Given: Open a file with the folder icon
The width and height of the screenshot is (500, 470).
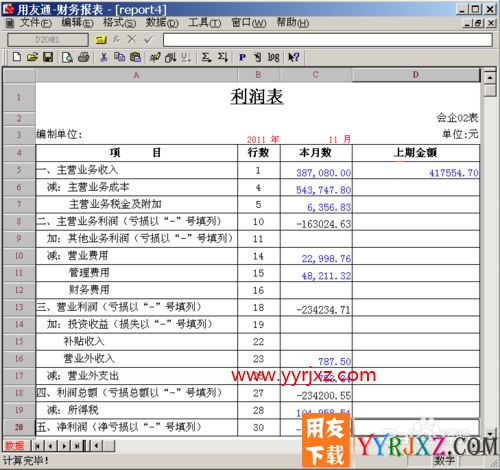Looking at the screenshot, I should click(32, 57).
